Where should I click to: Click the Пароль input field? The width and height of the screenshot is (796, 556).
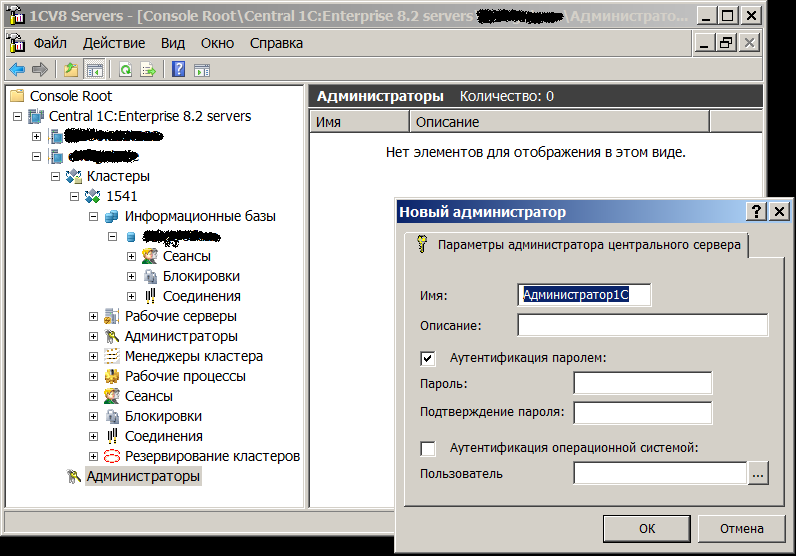643,383
